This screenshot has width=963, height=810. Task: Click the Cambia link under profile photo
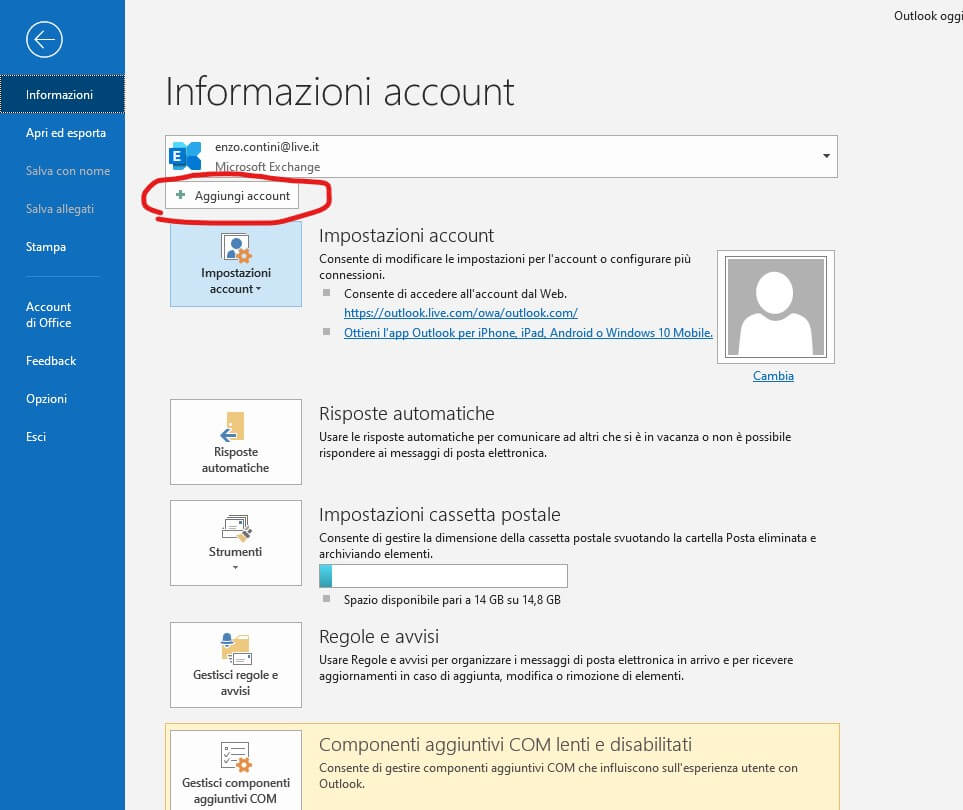pos(773,376)
